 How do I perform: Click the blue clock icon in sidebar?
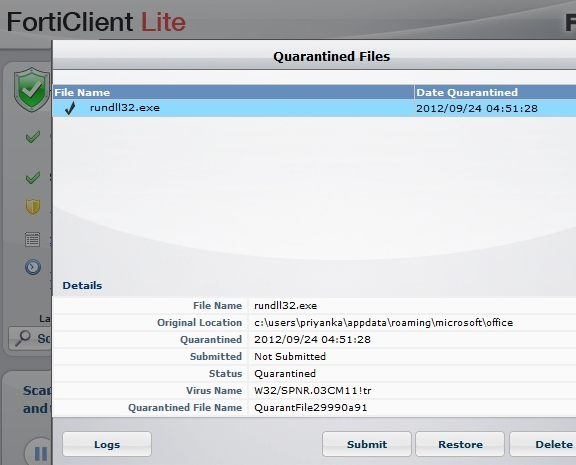point(33,267)
